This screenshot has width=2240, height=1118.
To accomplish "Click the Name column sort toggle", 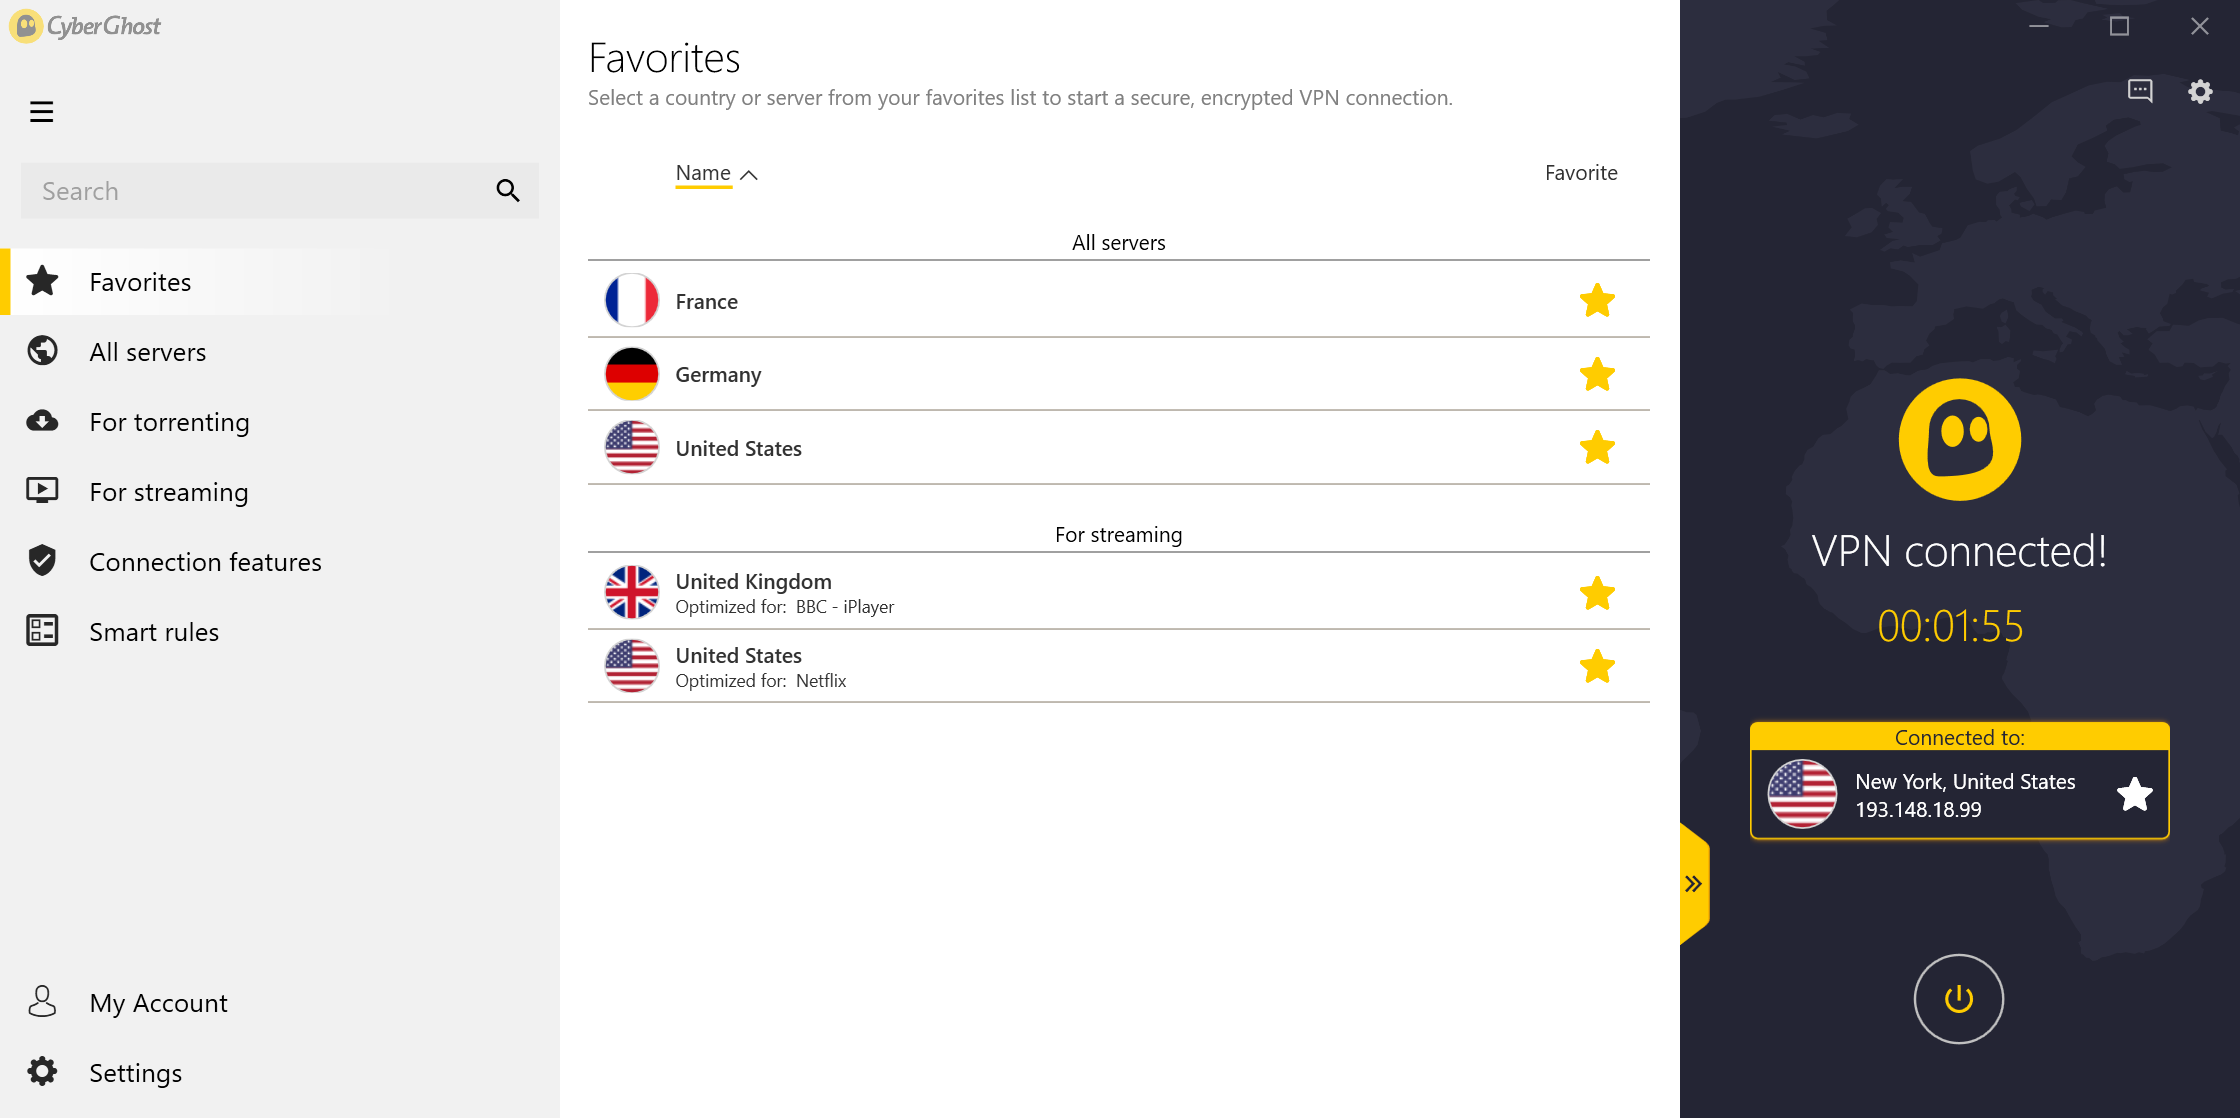I will [714, 173].
